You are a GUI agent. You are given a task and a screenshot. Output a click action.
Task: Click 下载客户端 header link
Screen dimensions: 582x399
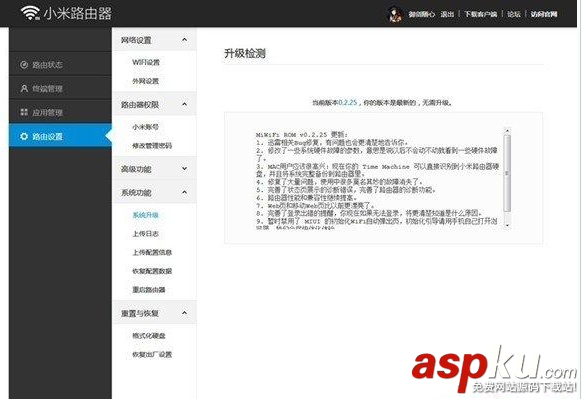480,14
